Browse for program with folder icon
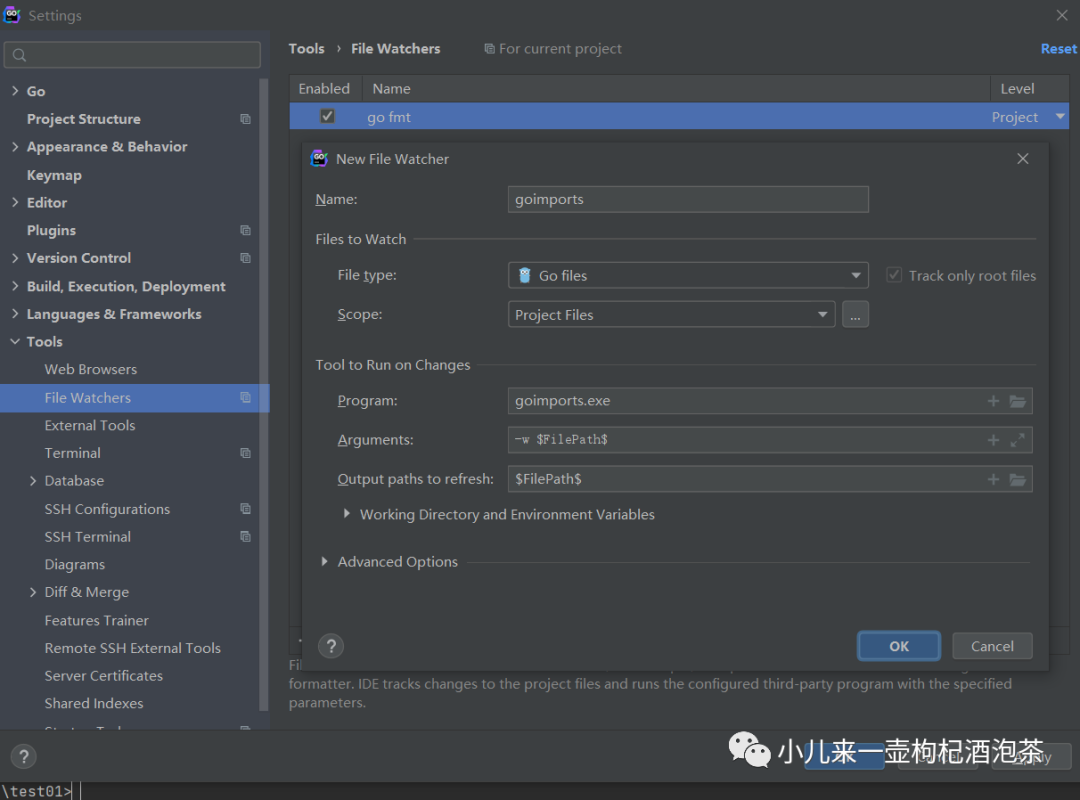Screen dimensions: 1080x800 point(1017,401)
